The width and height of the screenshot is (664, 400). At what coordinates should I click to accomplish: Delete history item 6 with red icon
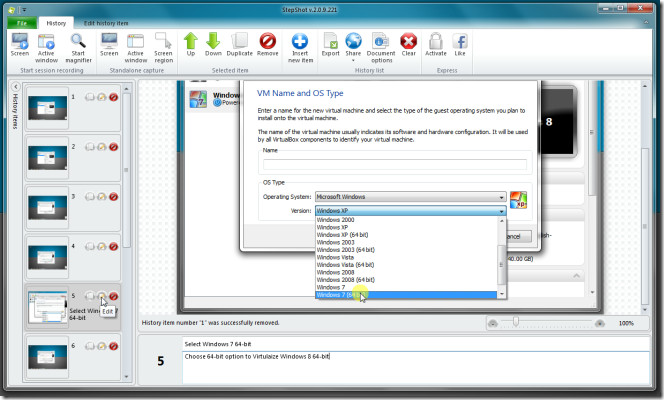click(x=113, y=346)
